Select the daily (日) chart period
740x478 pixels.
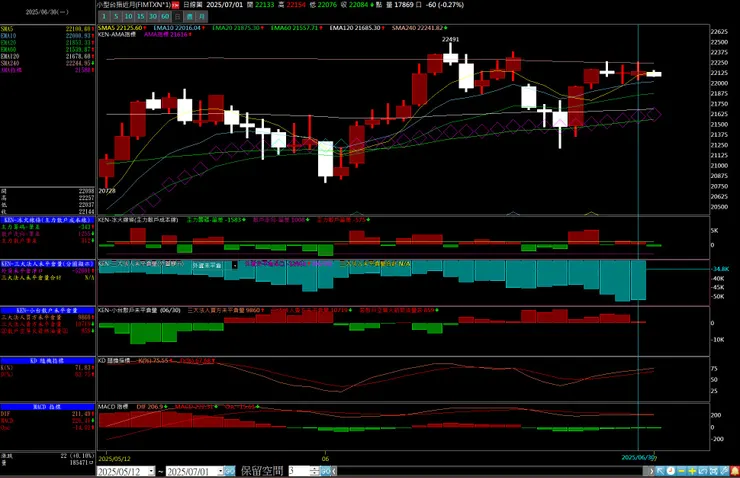click(x=177, y=17)
